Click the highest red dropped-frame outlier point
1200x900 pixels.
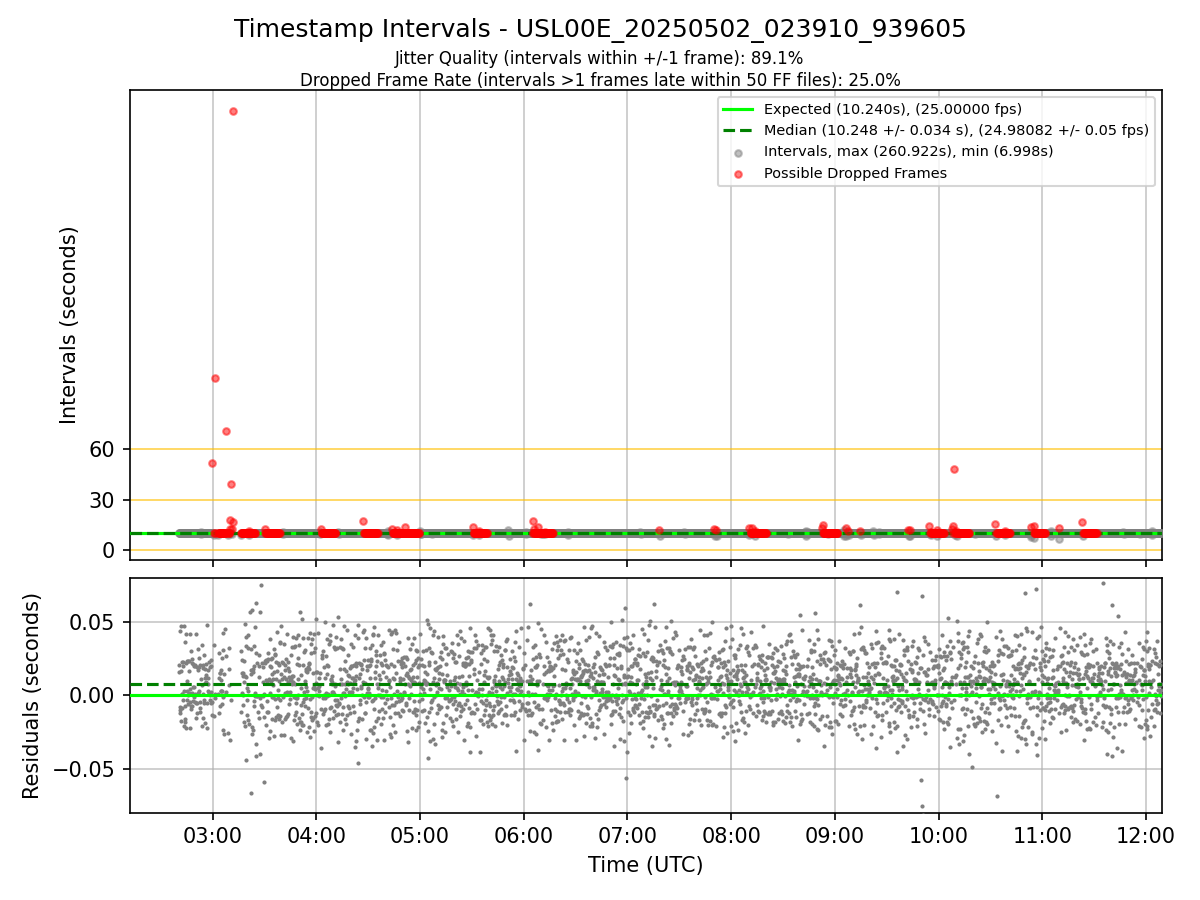coord(233,111)
